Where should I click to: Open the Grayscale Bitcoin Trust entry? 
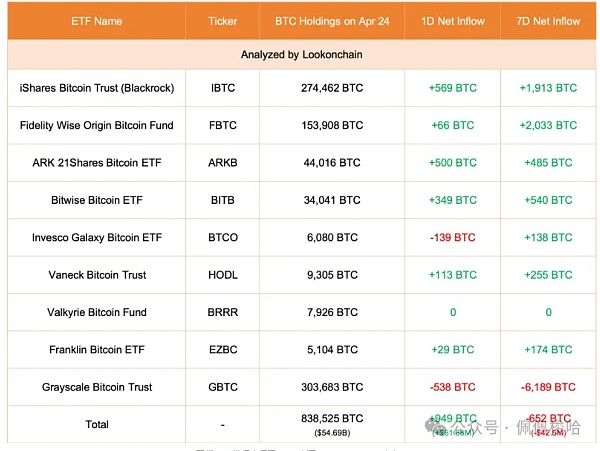coord(97,386)
